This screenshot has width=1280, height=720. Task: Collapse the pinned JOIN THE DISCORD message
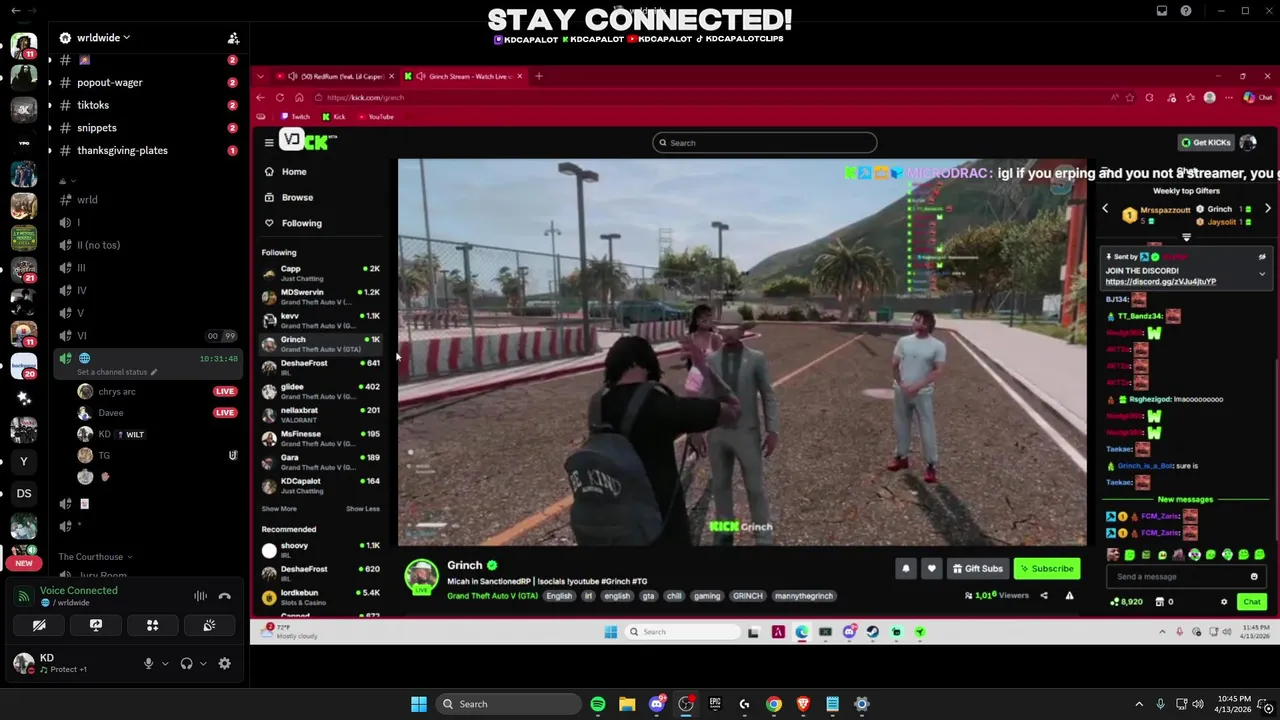tap(1262, 274)
